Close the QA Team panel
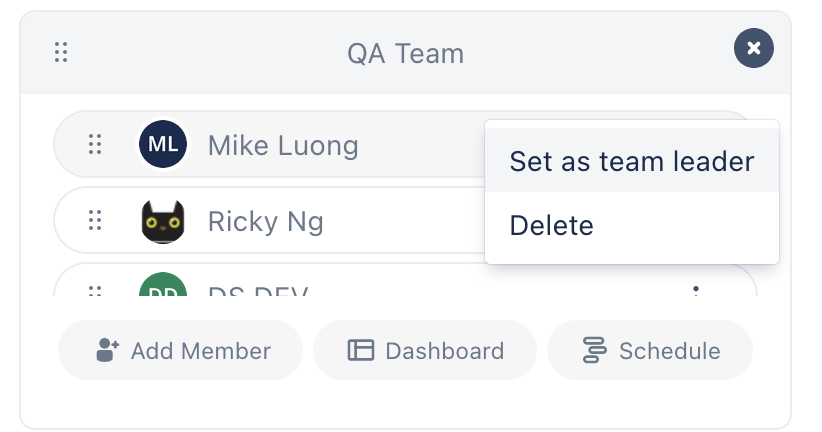Screen dimensions: 822x432 (x=754, y=48)
